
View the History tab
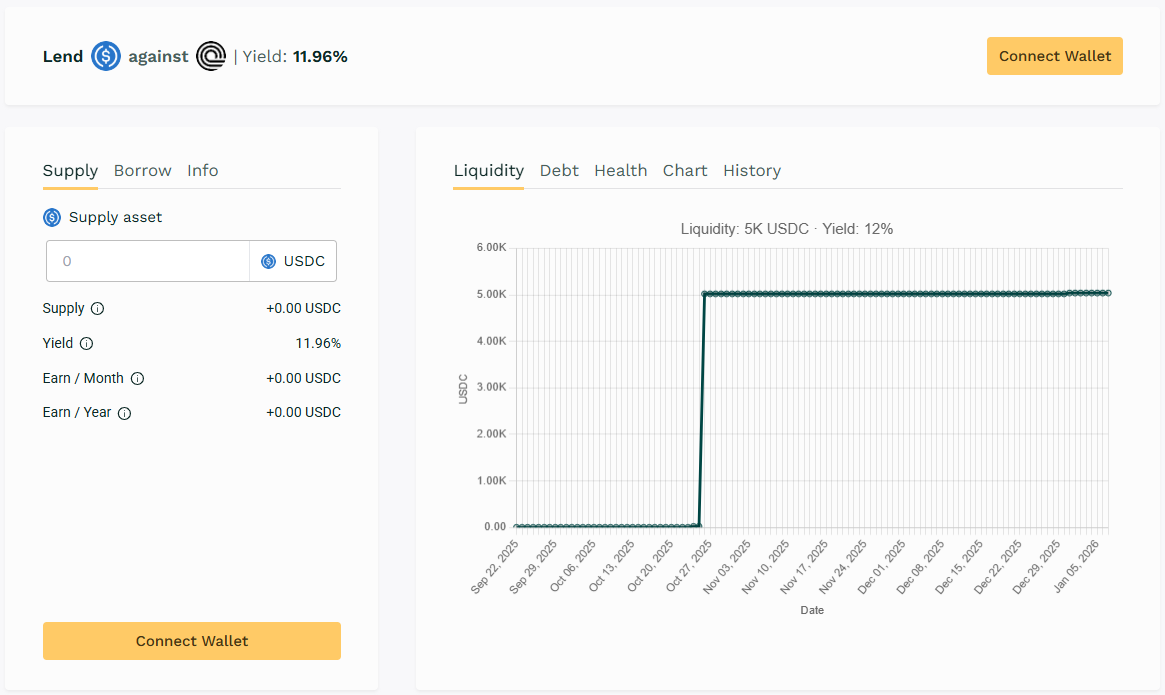(752, 171)
